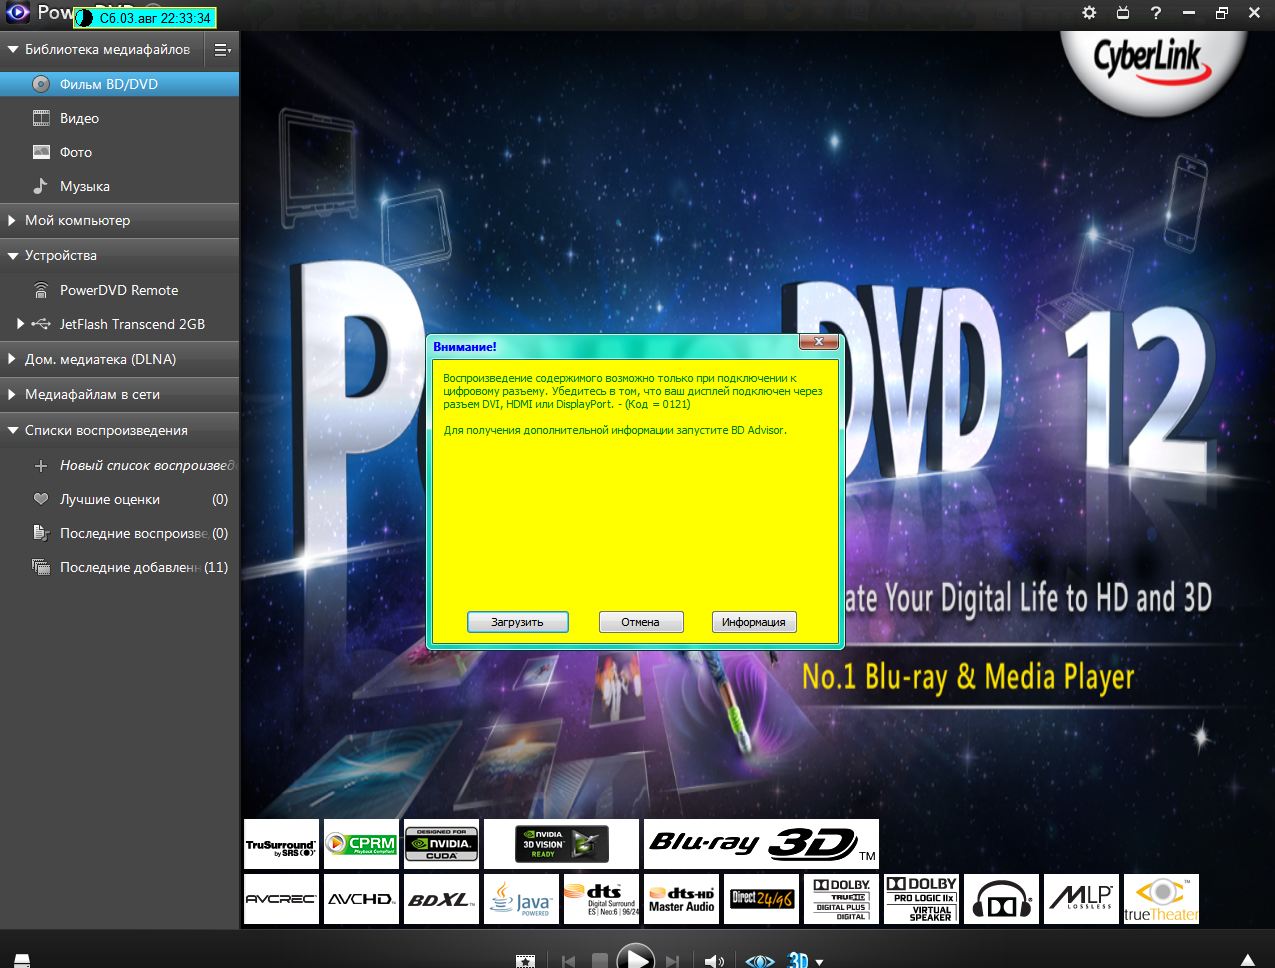Open the movie bookmark film-star icon
The height and width of the screenshot is (968, 1275).
(525, 961)
